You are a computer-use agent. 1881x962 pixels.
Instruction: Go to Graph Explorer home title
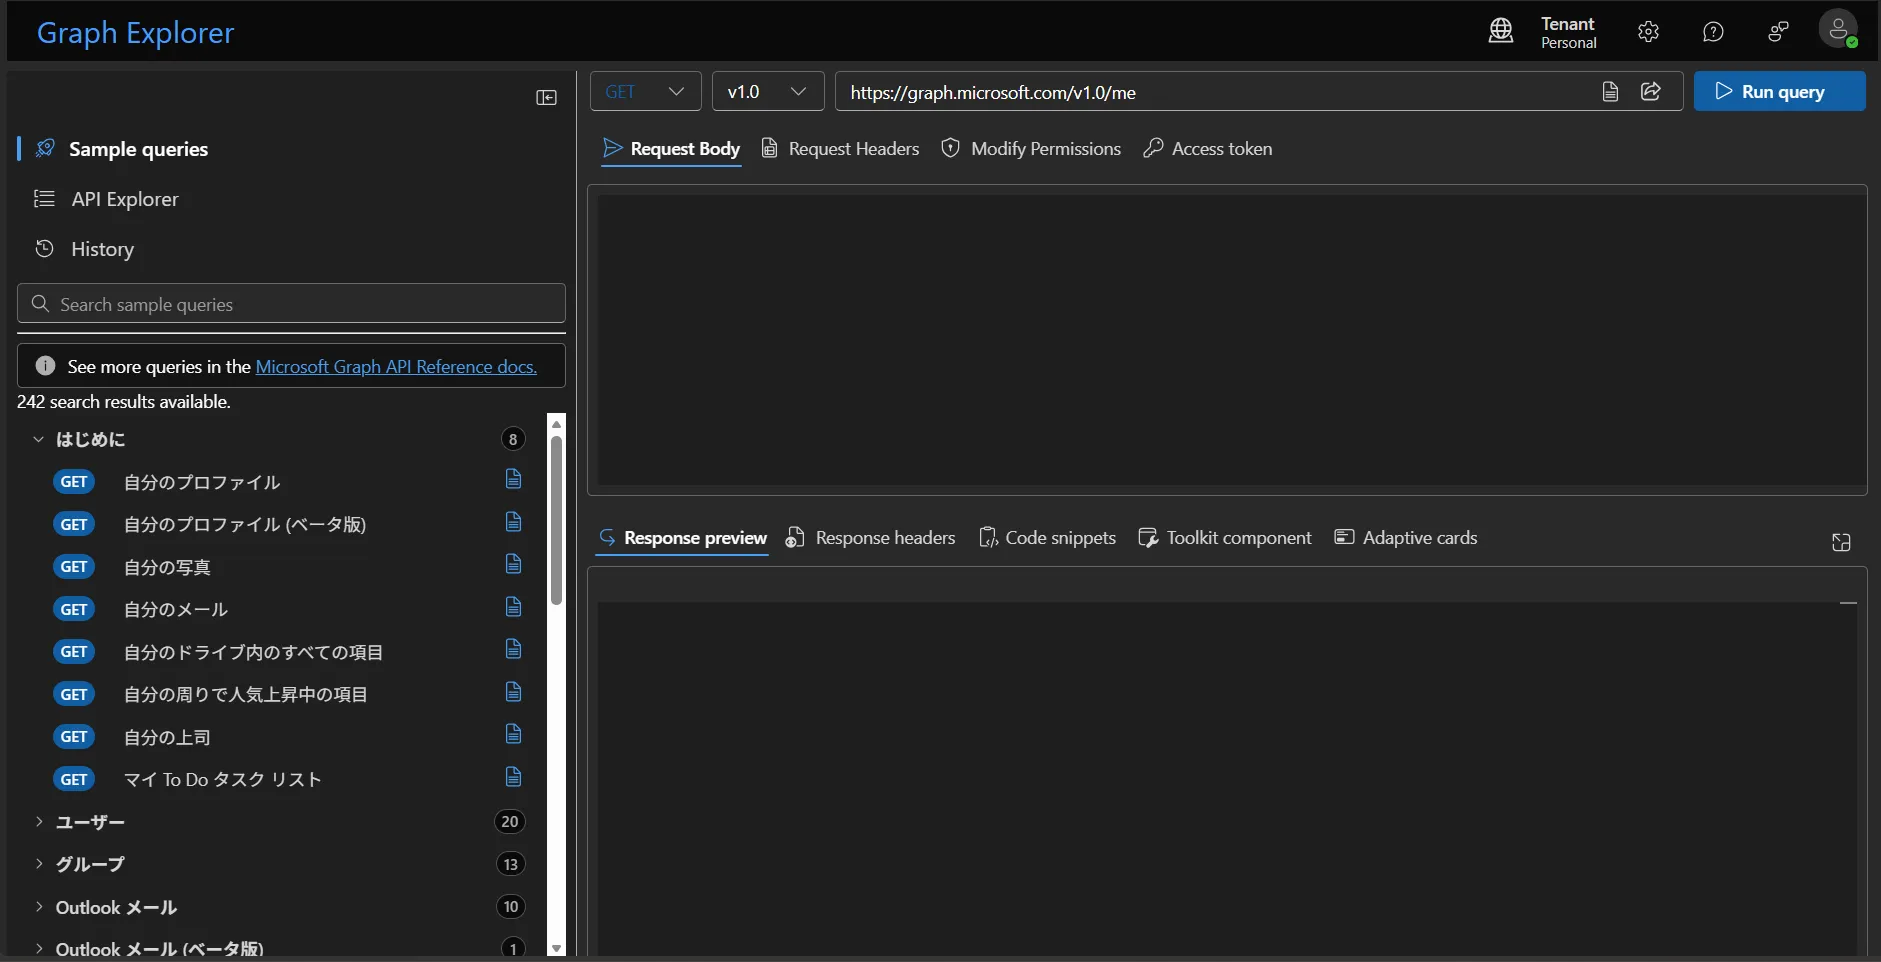click(135, 33)
